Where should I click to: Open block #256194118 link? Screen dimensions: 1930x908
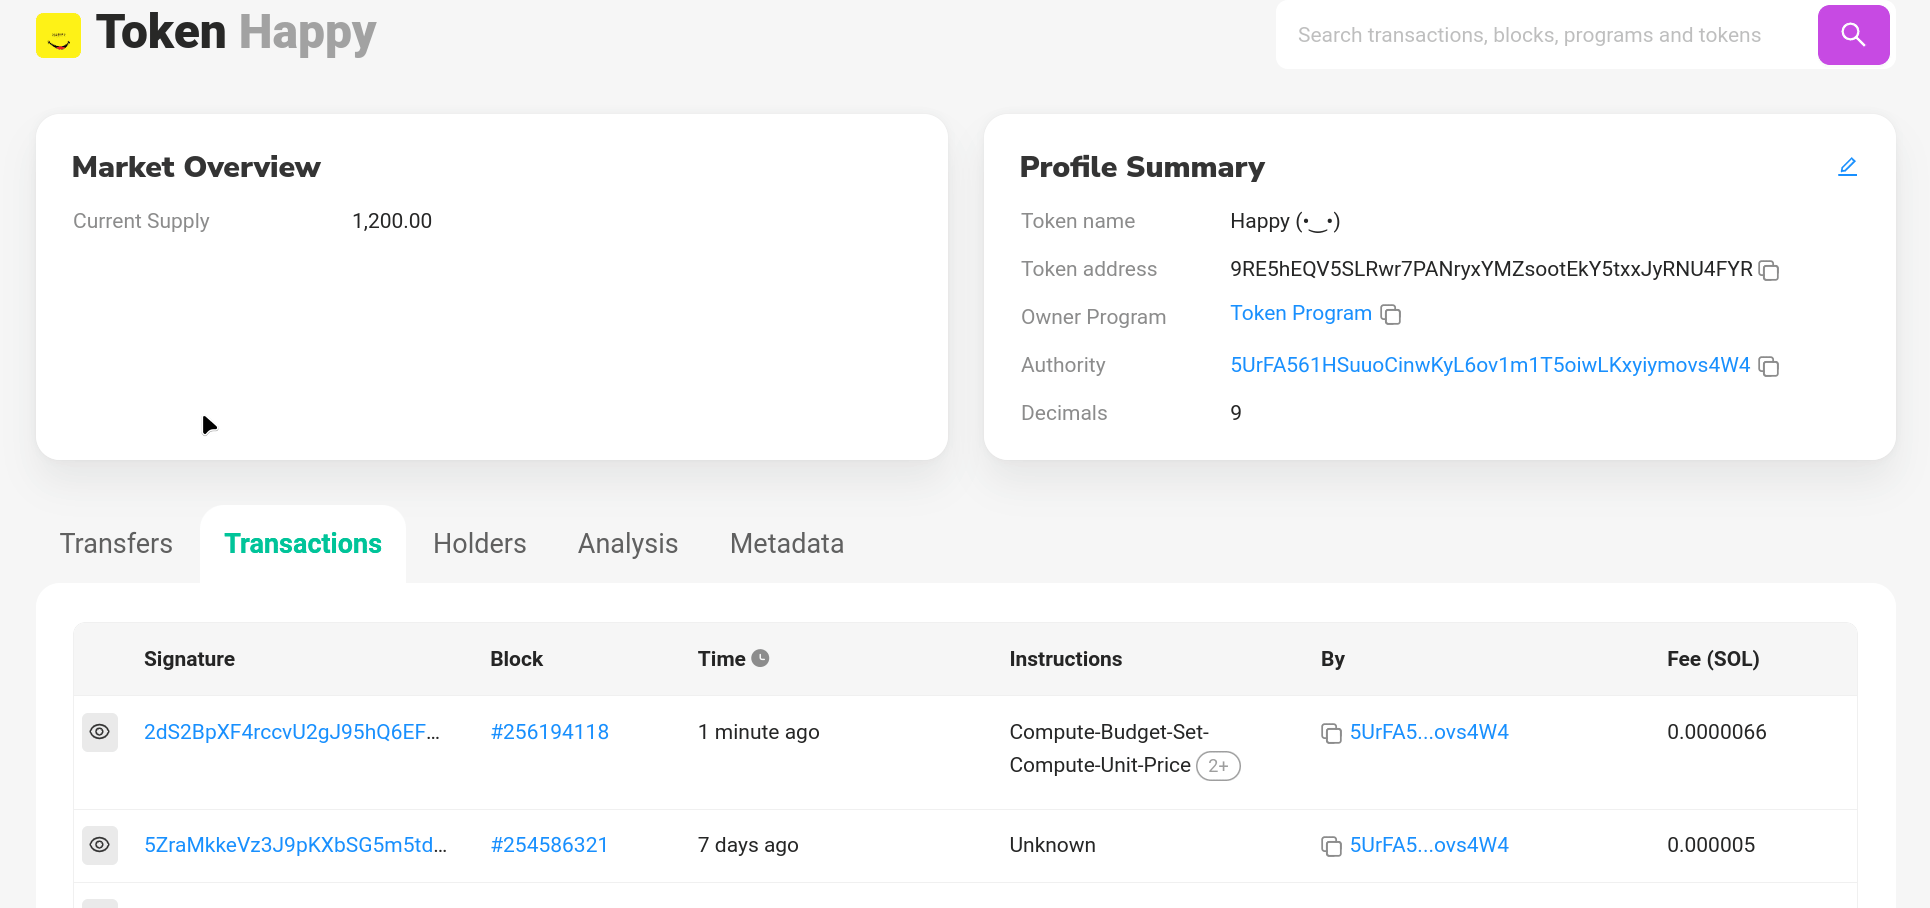pos(549,732)
